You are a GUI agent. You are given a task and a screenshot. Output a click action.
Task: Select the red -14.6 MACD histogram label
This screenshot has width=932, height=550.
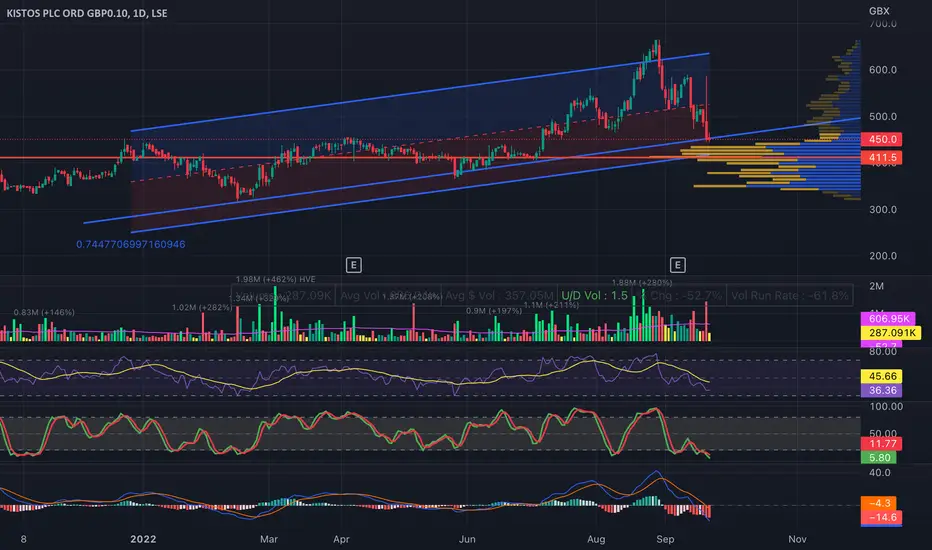click(x=881, y=517)
